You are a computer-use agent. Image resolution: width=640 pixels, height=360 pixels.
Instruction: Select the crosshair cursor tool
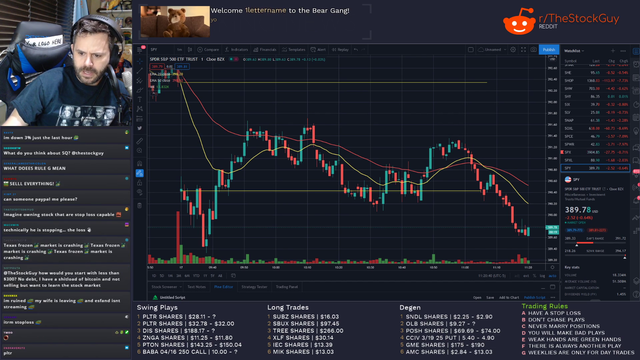(x=140, y=61)
